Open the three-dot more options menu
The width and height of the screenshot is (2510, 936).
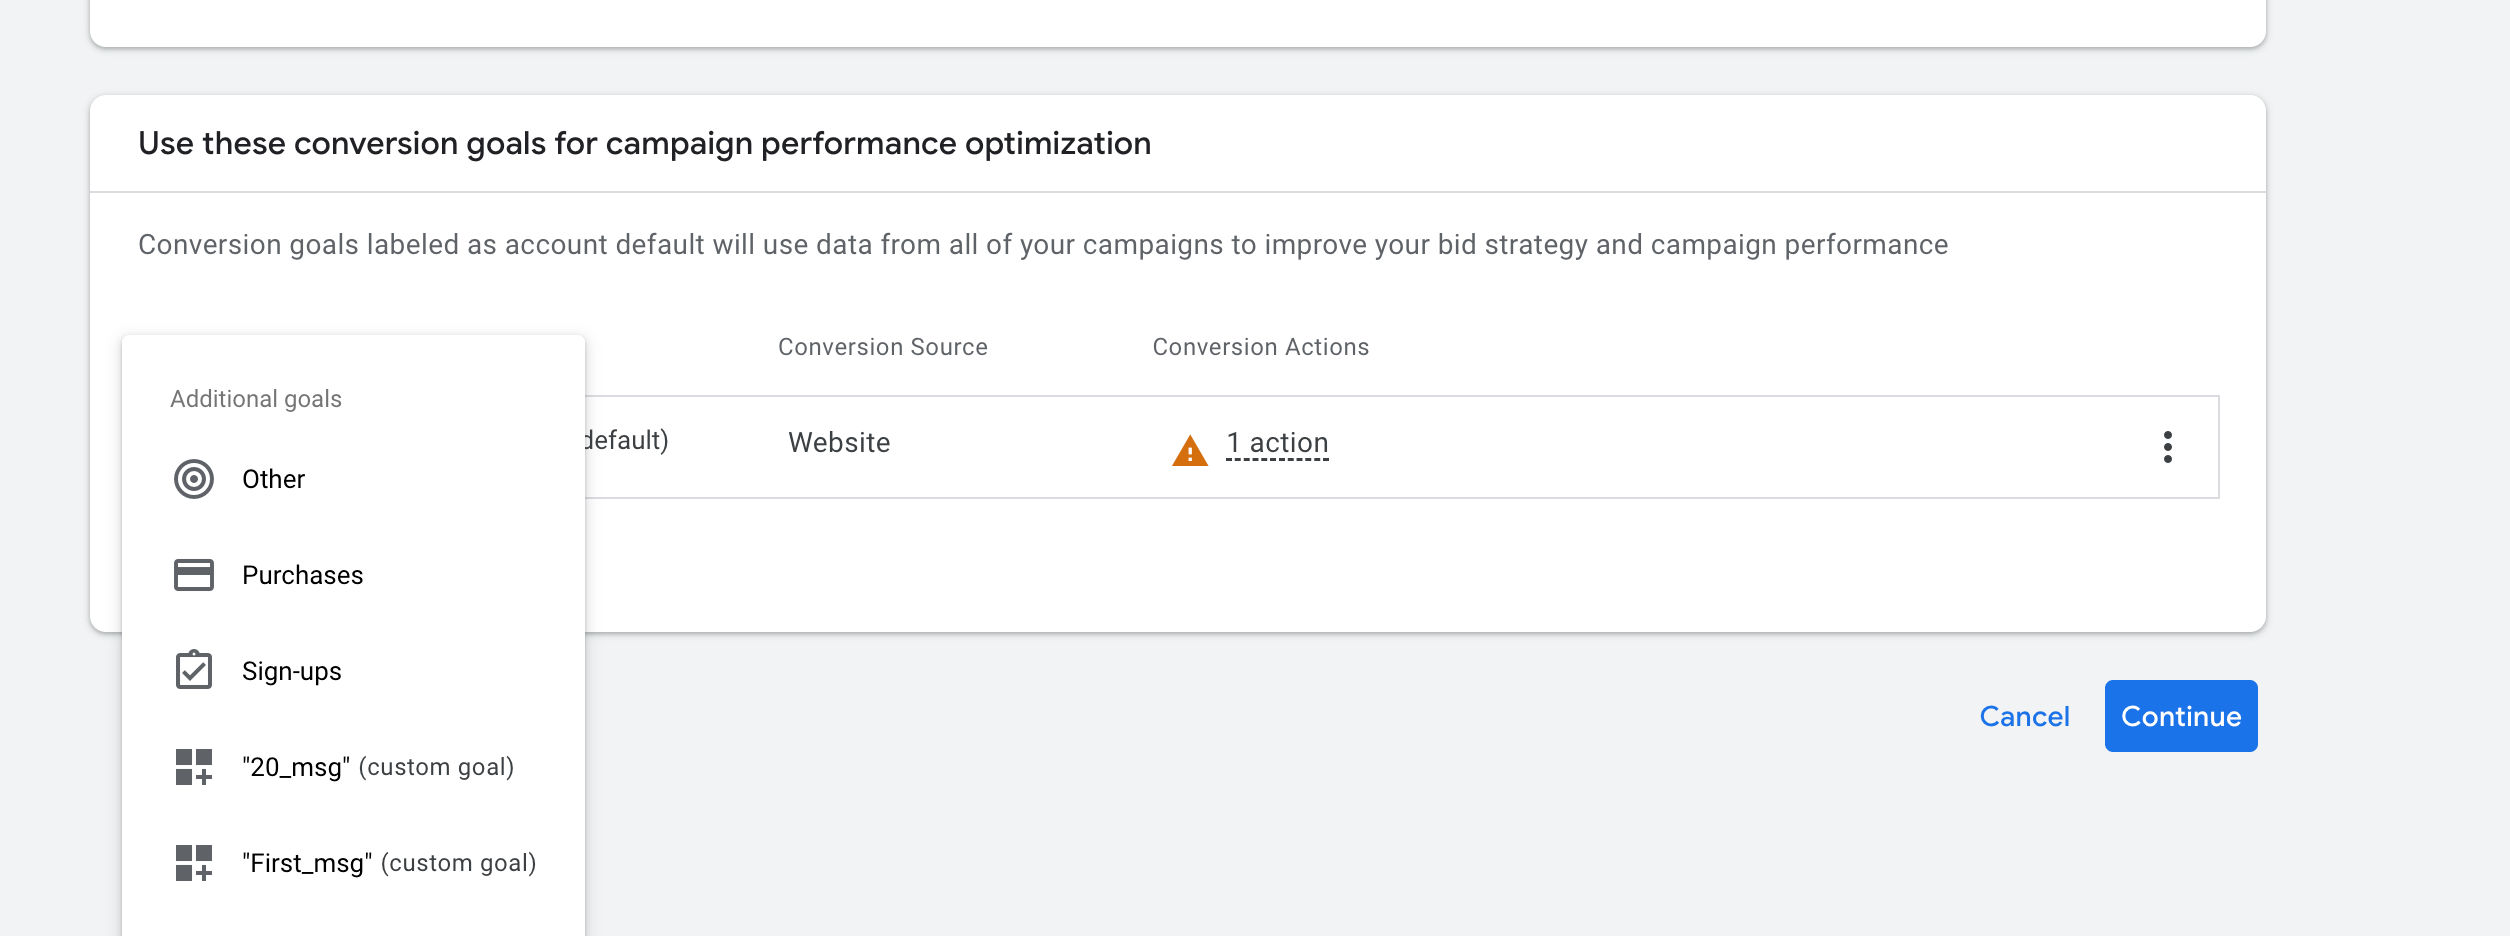pyautogui.click(x=2167, y=447)
